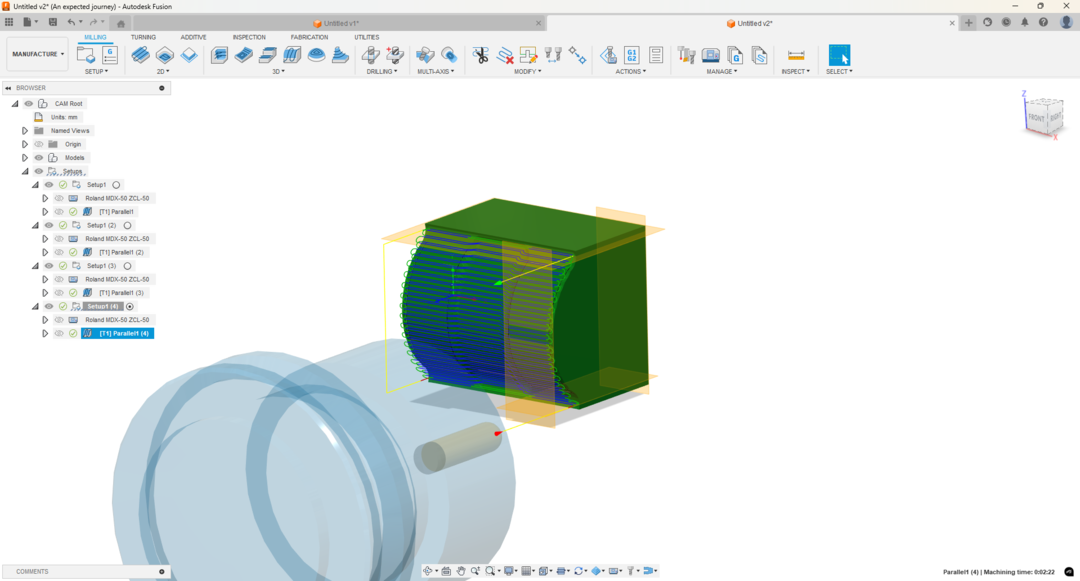The height and width of the screenshot is (581, 1080).
Task: Click the Multi-Axis Contour tool
Action: (449, 55)
